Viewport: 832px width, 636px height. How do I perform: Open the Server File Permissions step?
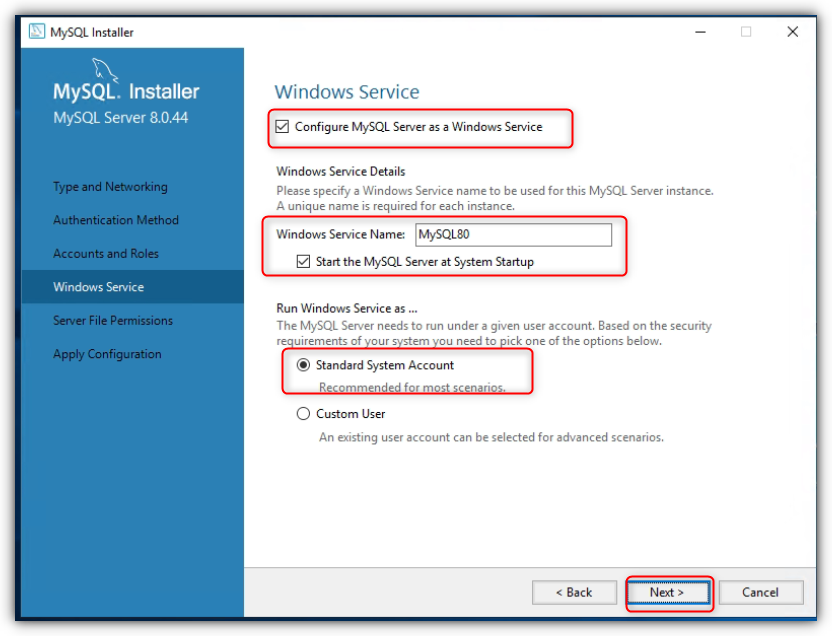click(112, 320)
